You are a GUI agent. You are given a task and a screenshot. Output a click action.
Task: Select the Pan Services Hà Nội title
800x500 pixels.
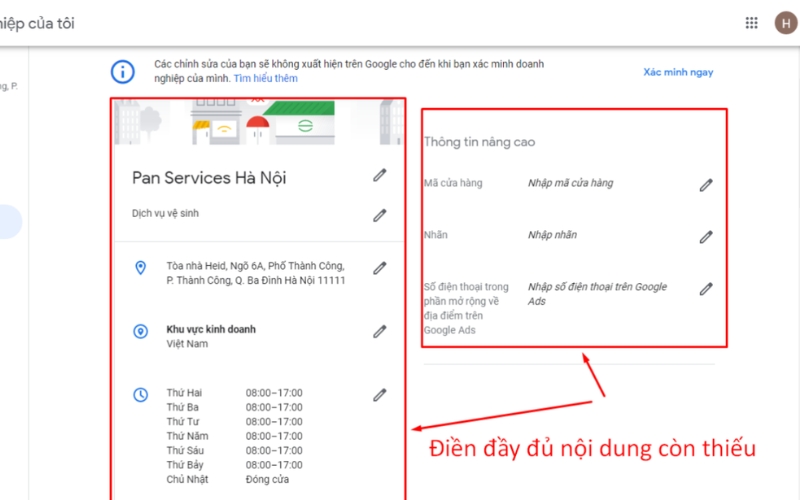[x=209, y=178]
